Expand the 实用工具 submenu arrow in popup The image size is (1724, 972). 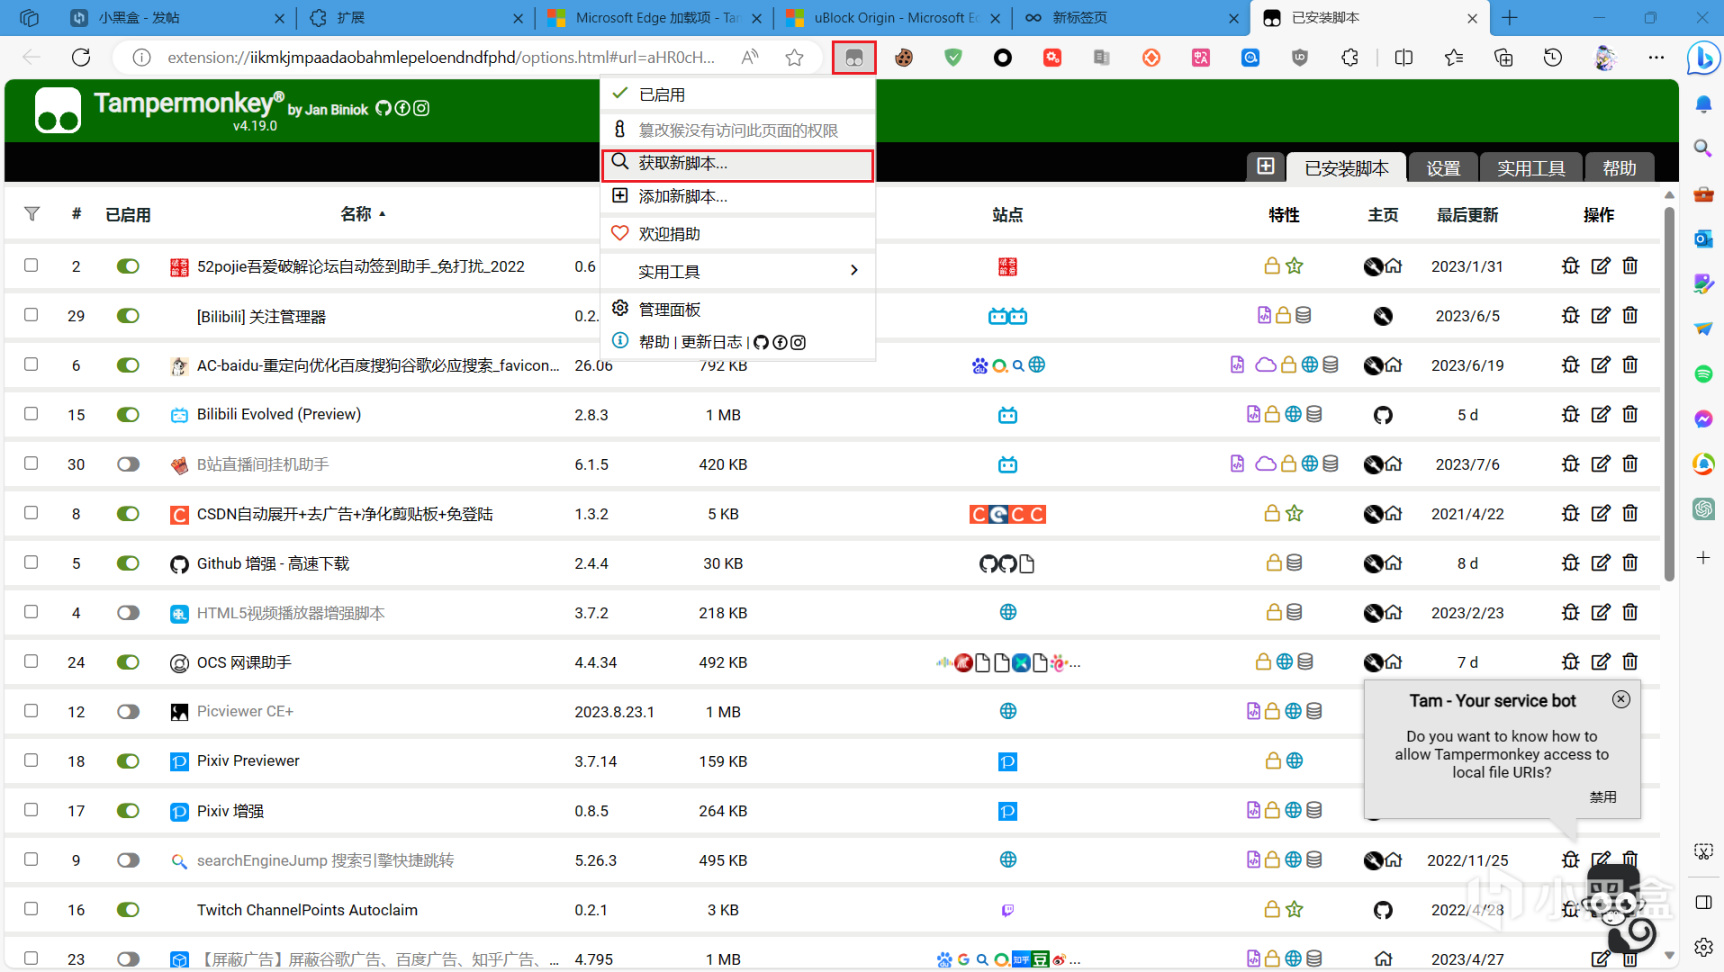[x=854, y=271]
